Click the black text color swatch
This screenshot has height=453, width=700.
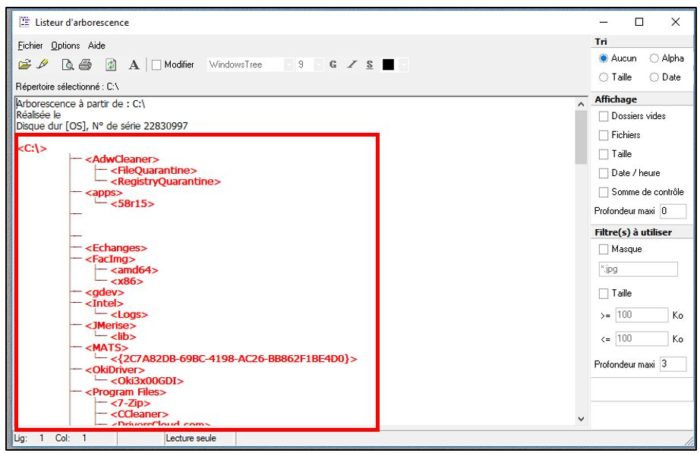pyautogui.click(x=388, y=65)
